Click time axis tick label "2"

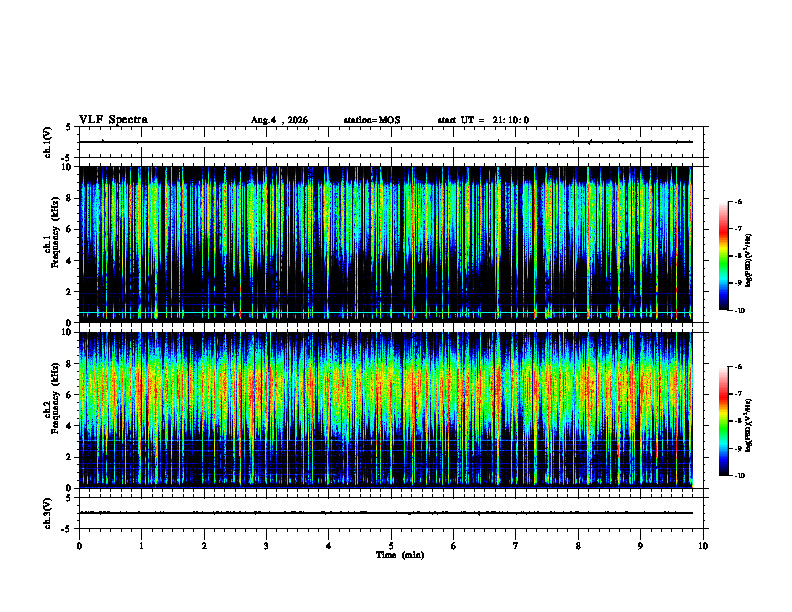pos(204,546)
